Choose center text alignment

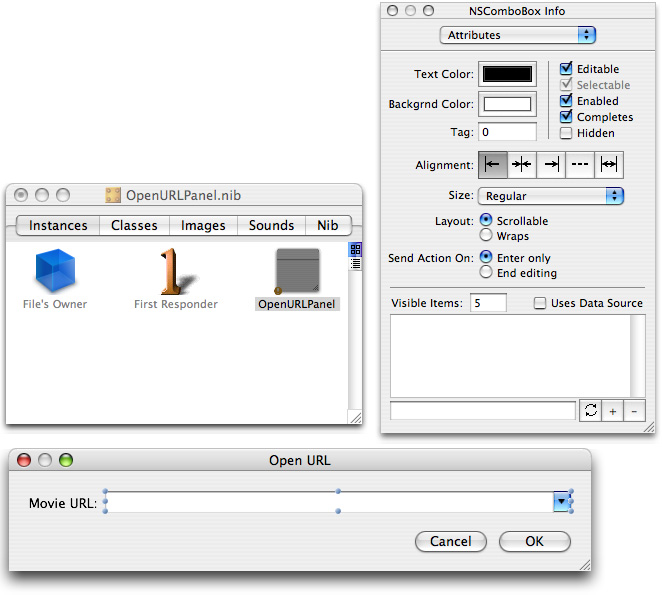tap(522, 165)
